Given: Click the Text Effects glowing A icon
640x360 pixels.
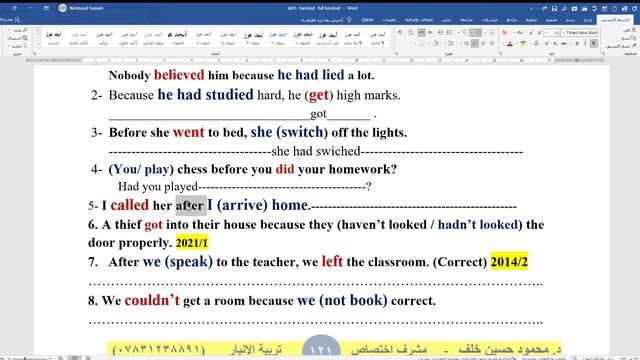Looking at the screenshot, I should click(536, 43).
